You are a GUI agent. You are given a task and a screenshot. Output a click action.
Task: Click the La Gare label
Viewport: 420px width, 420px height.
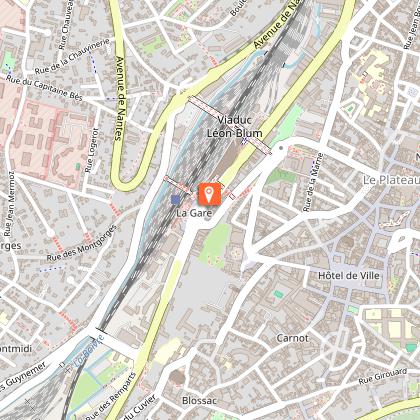coord(194,213)
